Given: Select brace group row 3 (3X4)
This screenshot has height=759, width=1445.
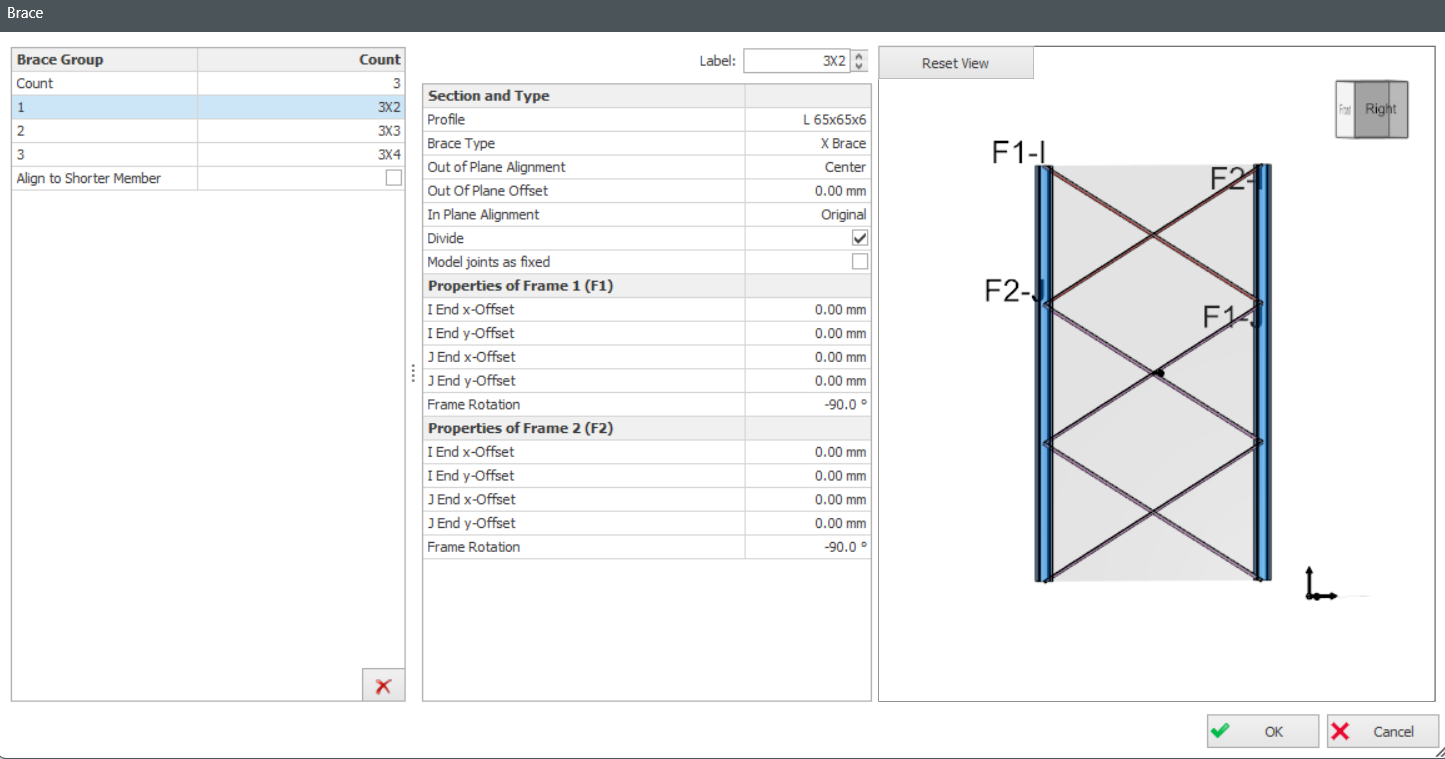Looking at the screenshot, I should click(x=208, y=155).
